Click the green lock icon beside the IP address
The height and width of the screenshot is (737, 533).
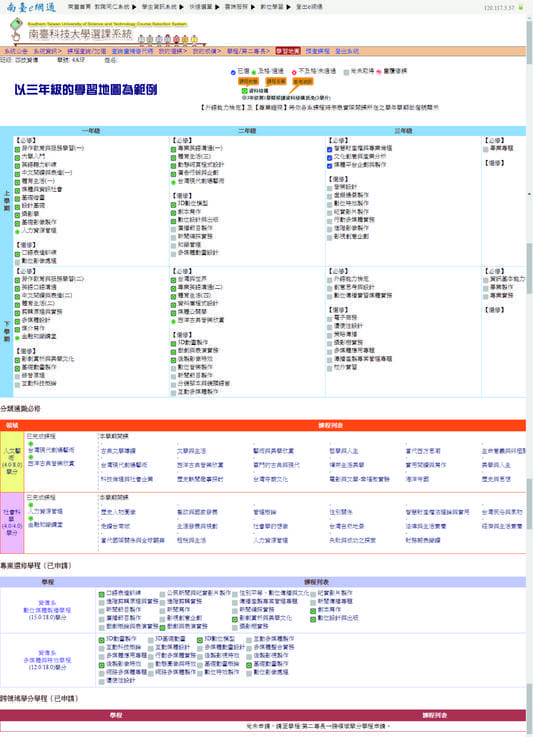point(521,8)
